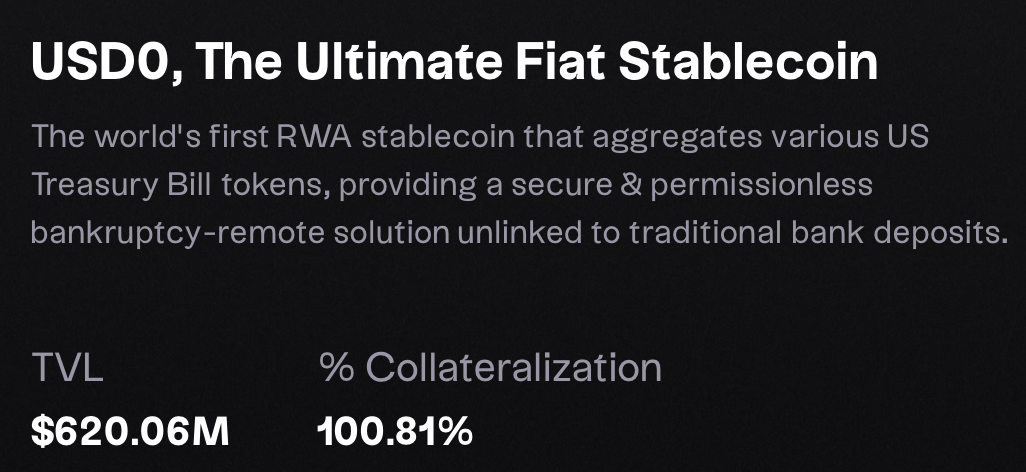Click the % Collateralization label
The height and width of the screenshot is (472, 1026).
pyautogui.click(x=490, y=368)
